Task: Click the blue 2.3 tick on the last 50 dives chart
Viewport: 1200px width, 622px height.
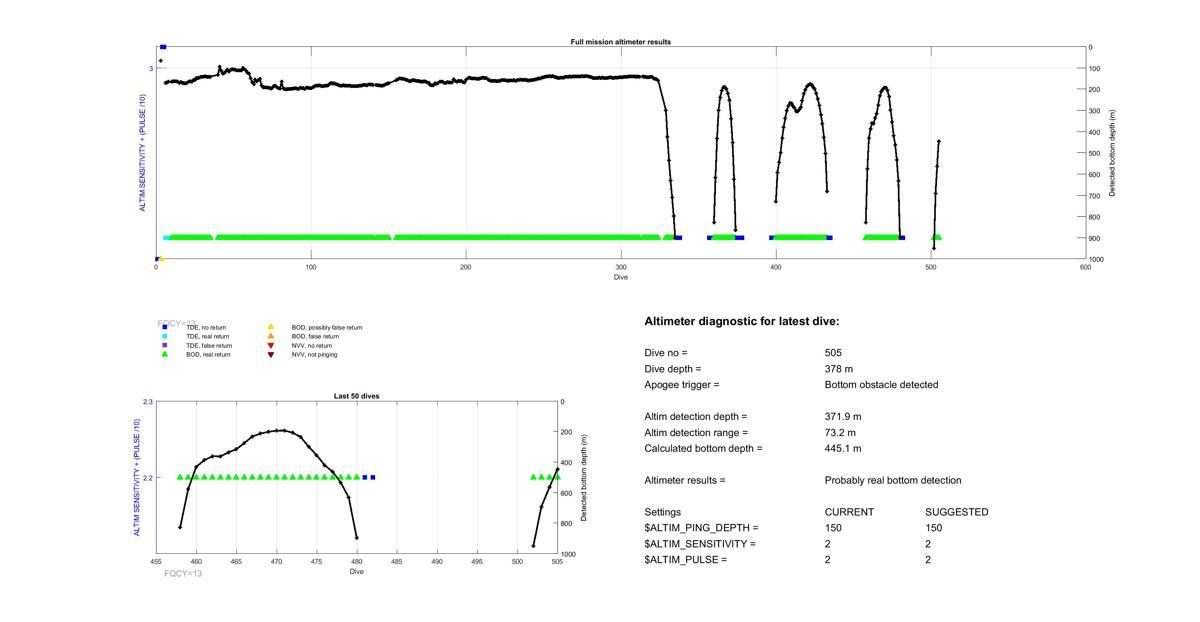Action: click(148, 402)
